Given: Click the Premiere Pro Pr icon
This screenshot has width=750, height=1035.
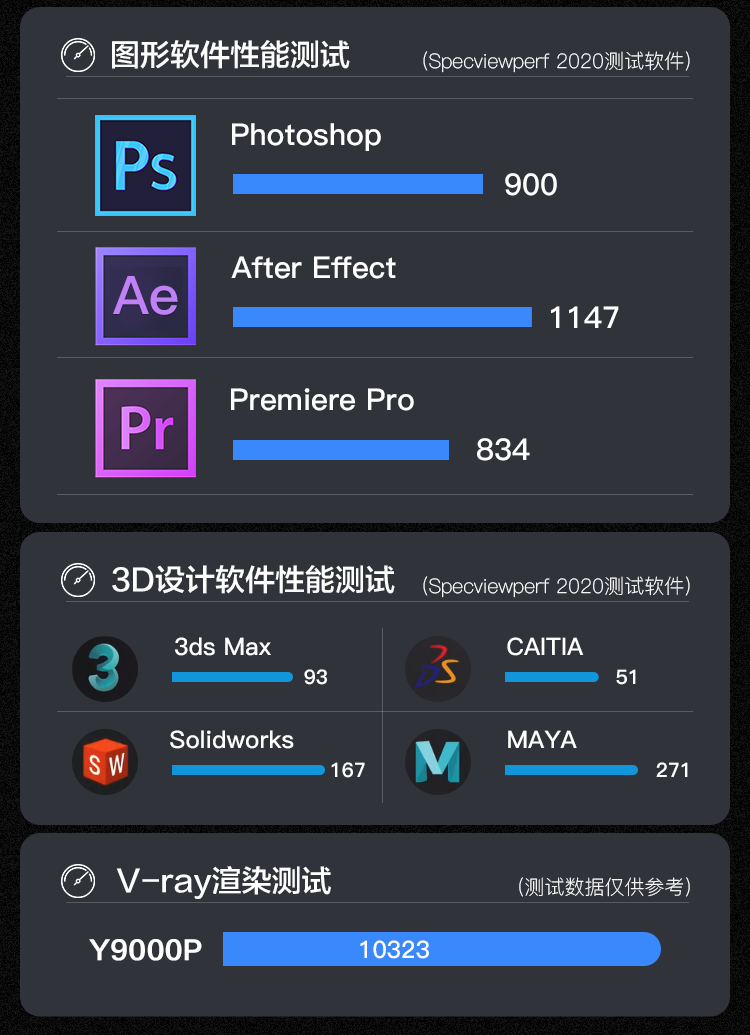Looking at the screenshot, I should (145, 428).
